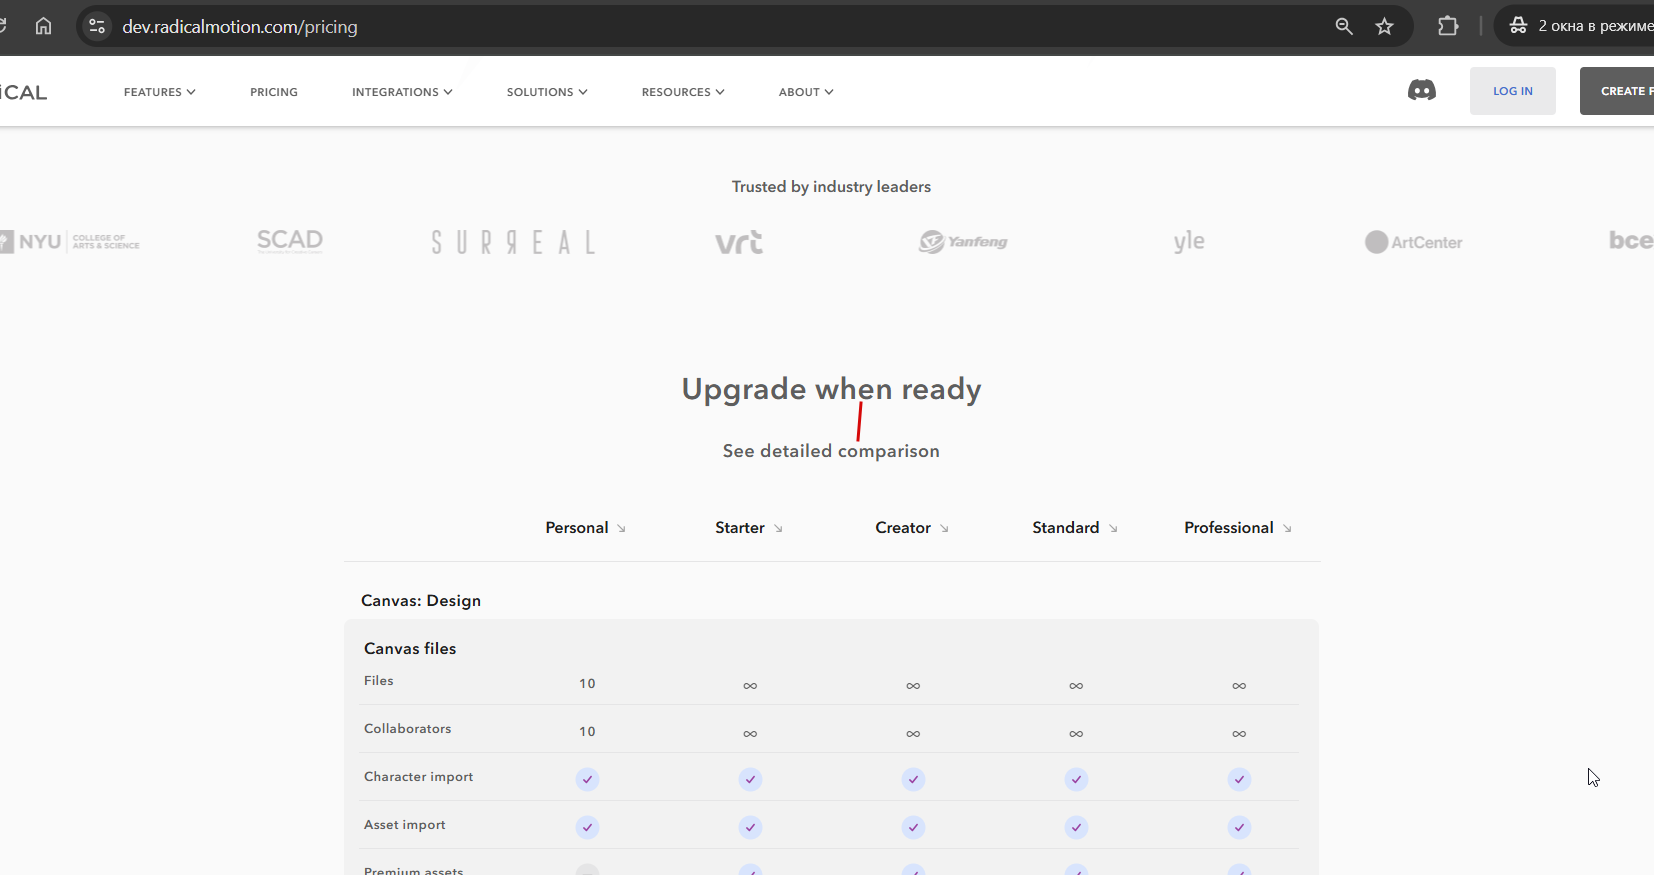Click the Collaborators value 10 under Personal
The height and width of the screenshot is (875, 1654).
[587, 732]
